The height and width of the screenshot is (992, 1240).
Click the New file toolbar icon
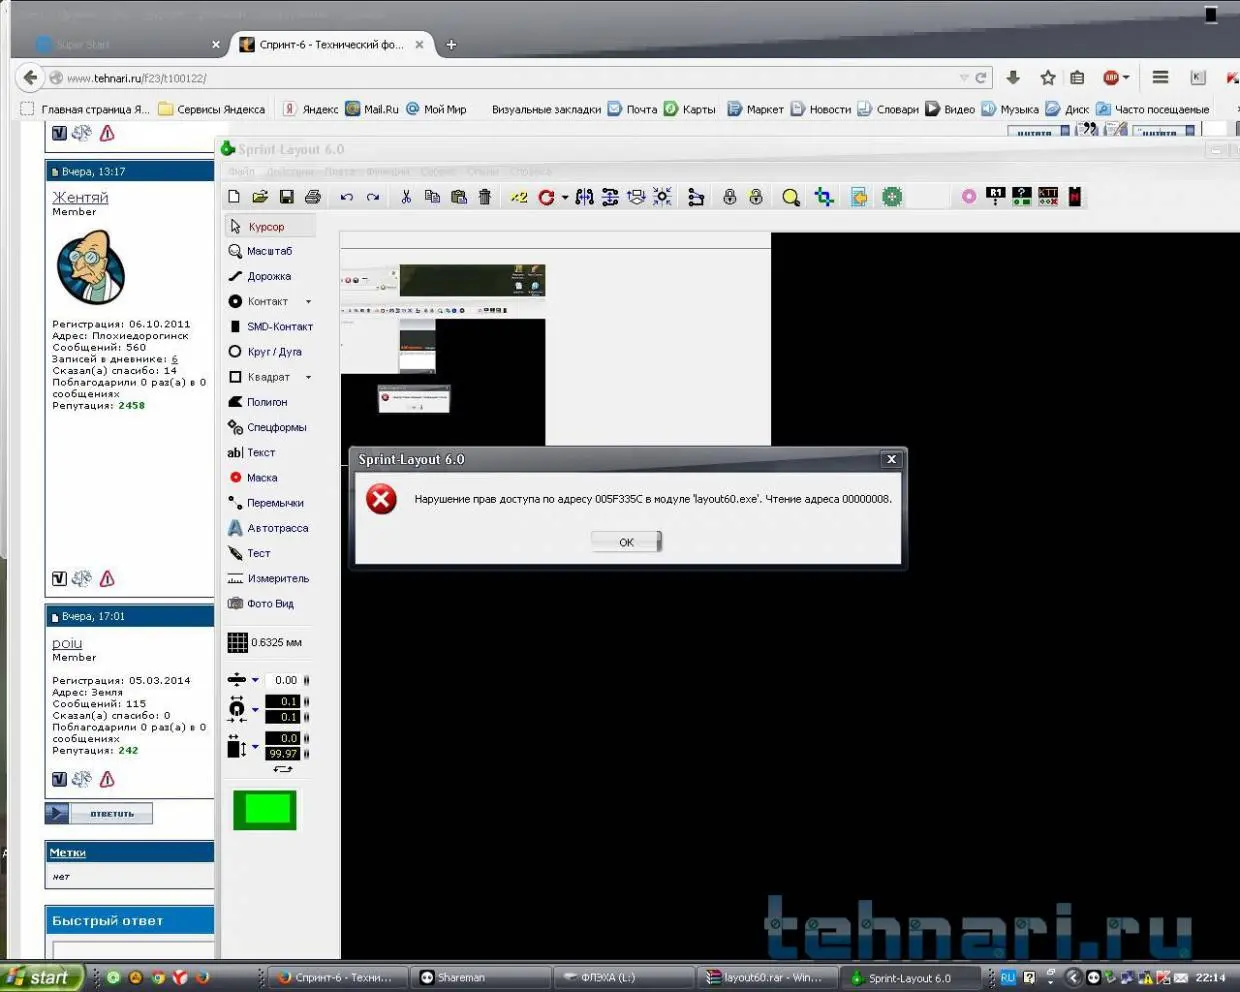pos(234,197)
